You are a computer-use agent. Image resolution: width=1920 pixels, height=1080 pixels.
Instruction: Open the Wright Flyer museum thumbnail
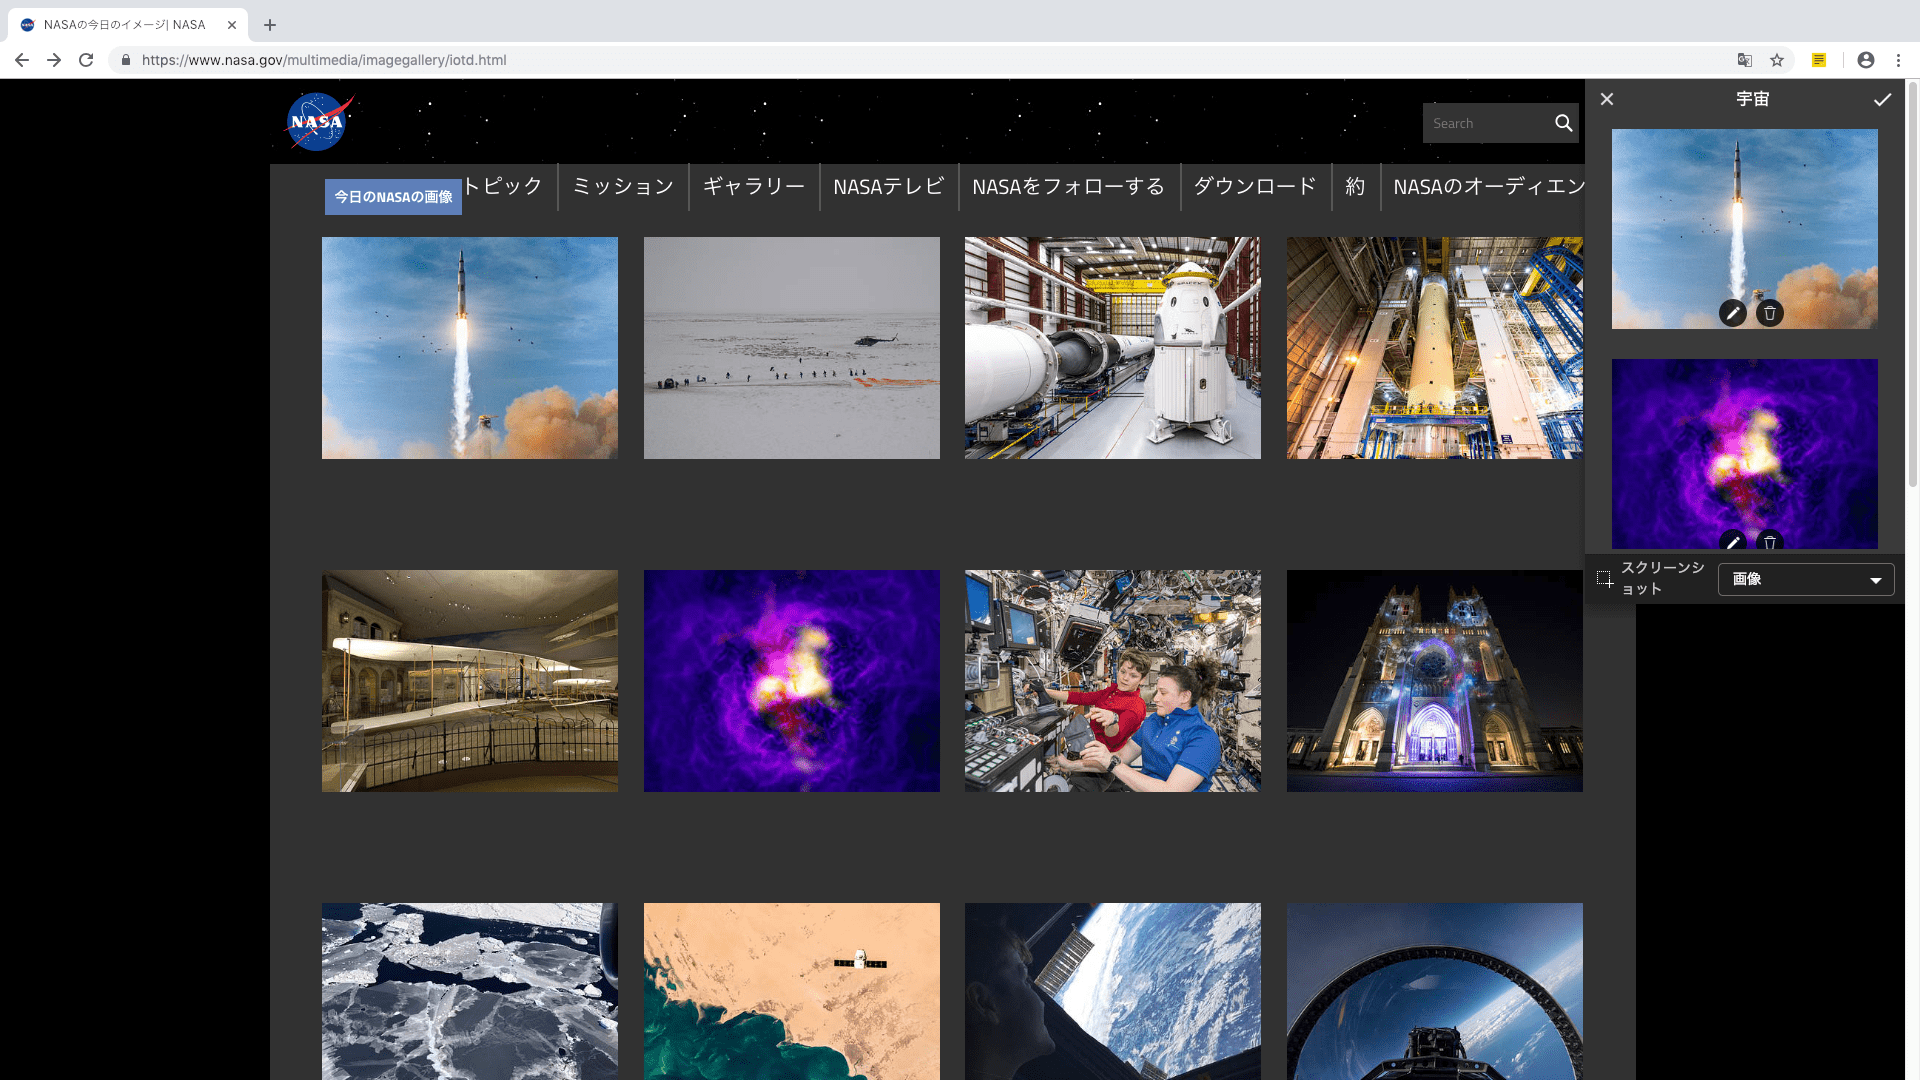(x=470, y=681)
